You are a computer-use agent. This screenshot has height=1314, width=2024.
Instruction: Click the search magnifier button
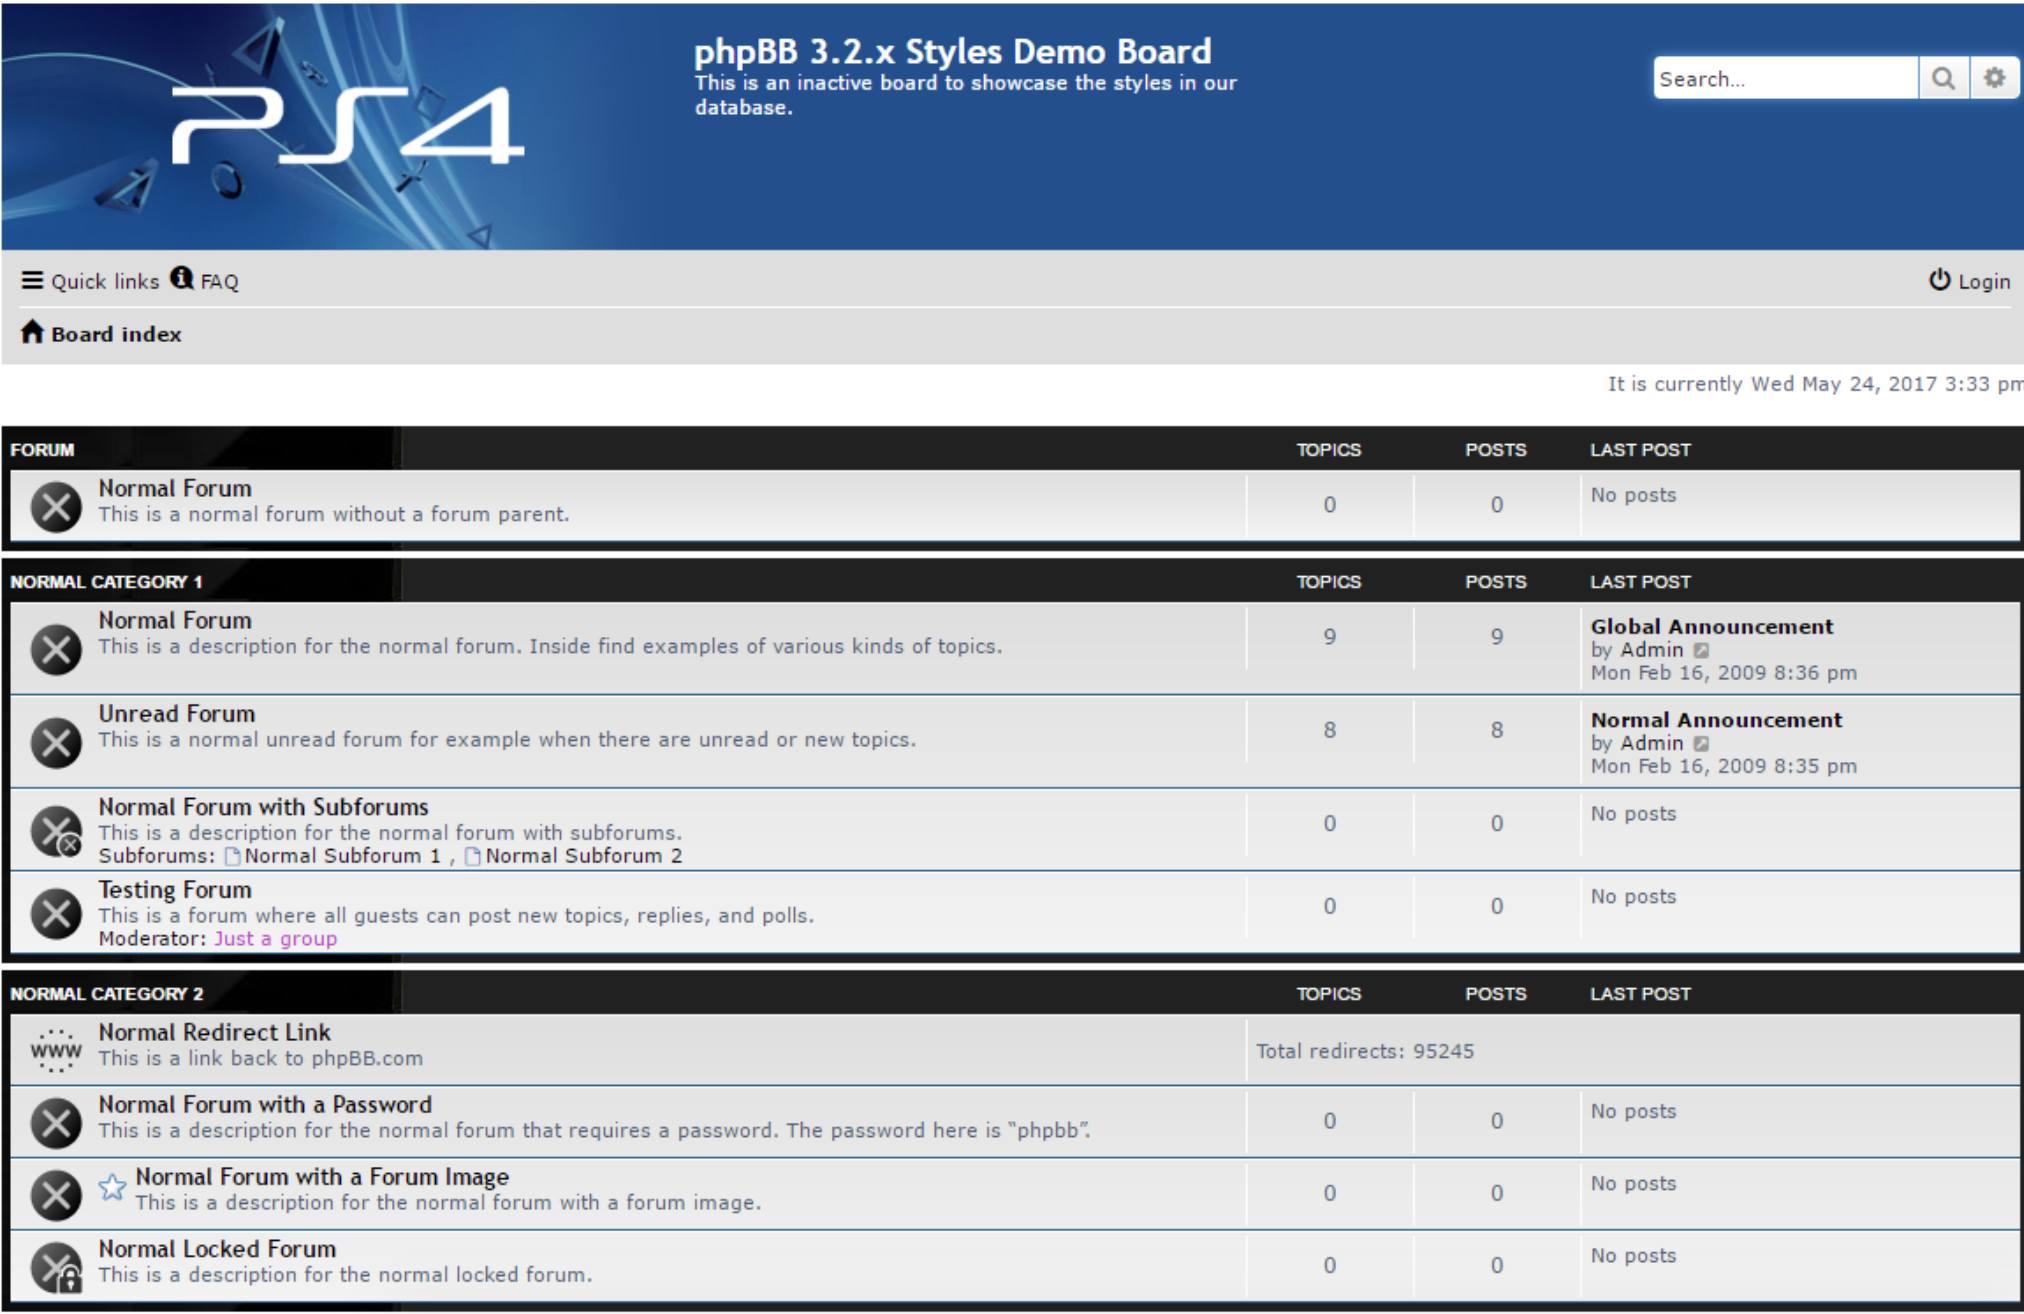(1942, 78)
